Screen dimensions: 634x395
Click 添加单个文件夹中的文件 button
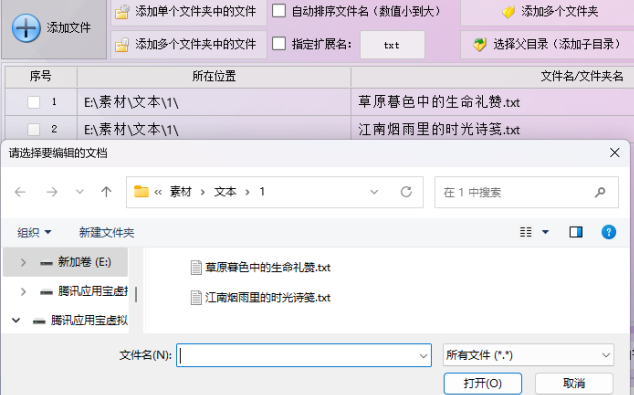[188, 12]
